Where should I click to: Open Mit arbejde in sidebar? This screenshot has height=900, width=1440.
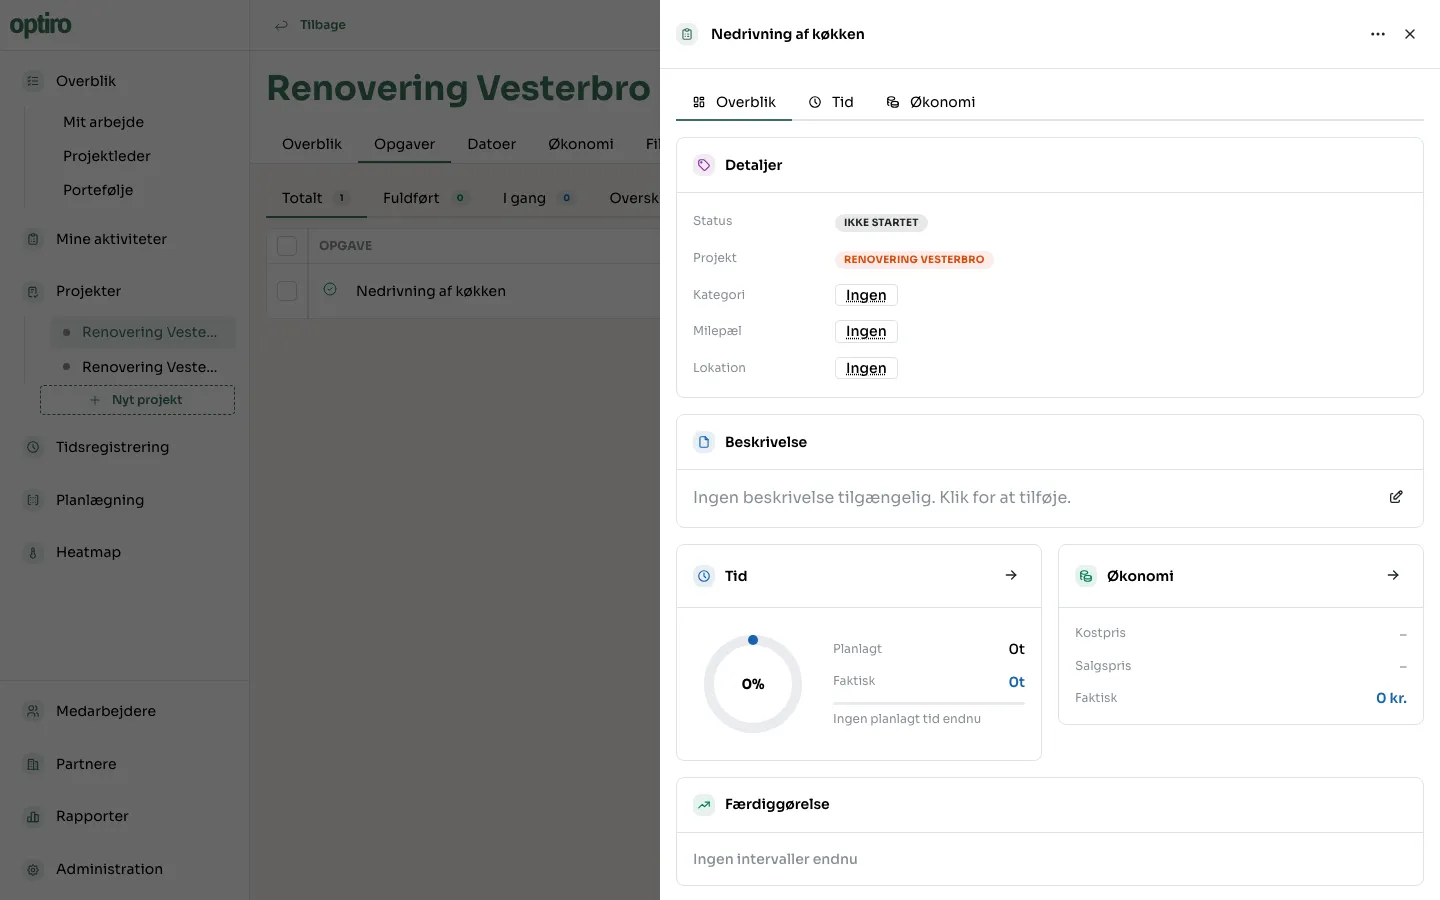click(x=103, y=122)
